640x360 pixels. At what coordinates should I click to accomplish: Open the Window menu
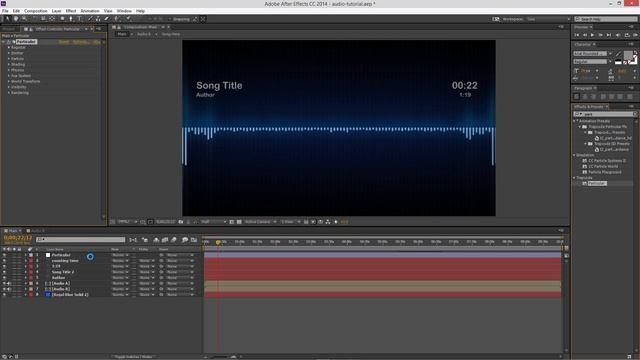point(124,11)
